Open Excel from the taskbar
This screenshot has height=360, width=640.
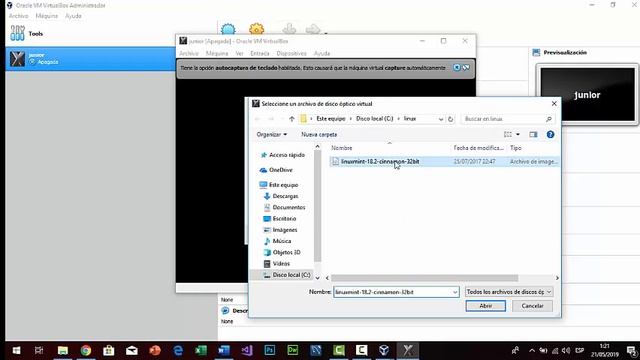coord(201,350)
